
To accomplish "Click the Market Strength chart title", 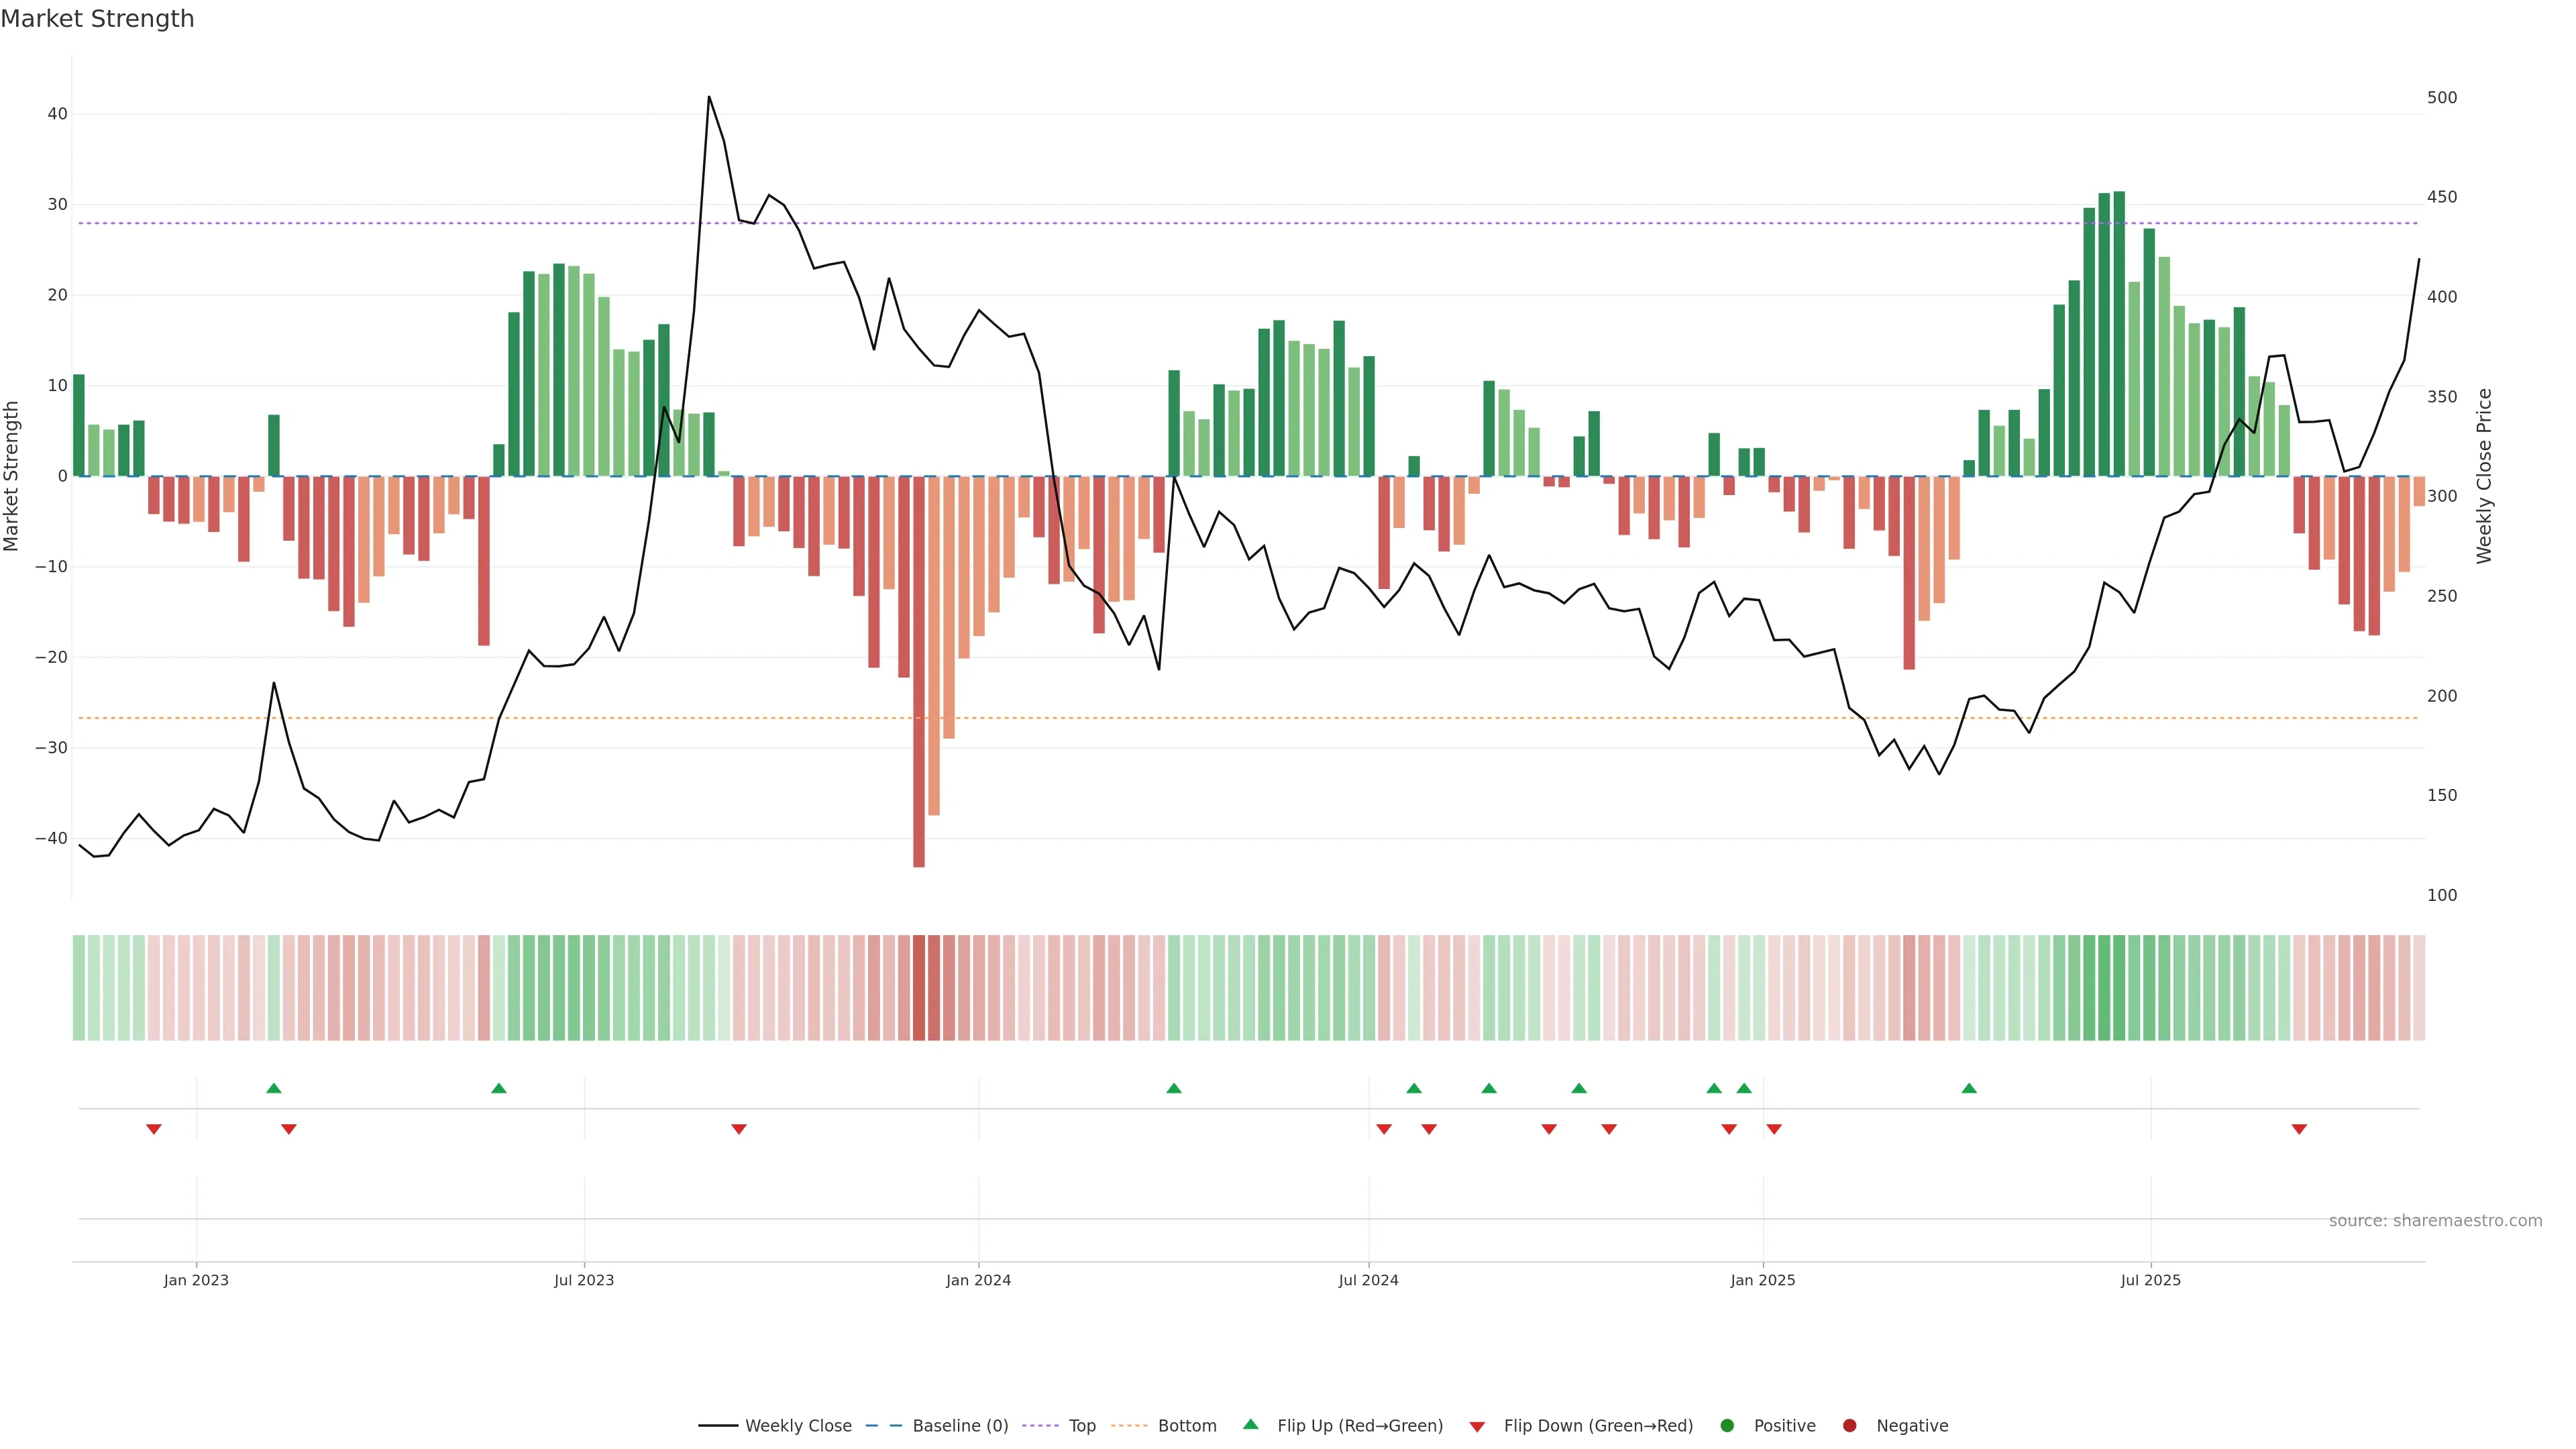I will pos(97,19).
